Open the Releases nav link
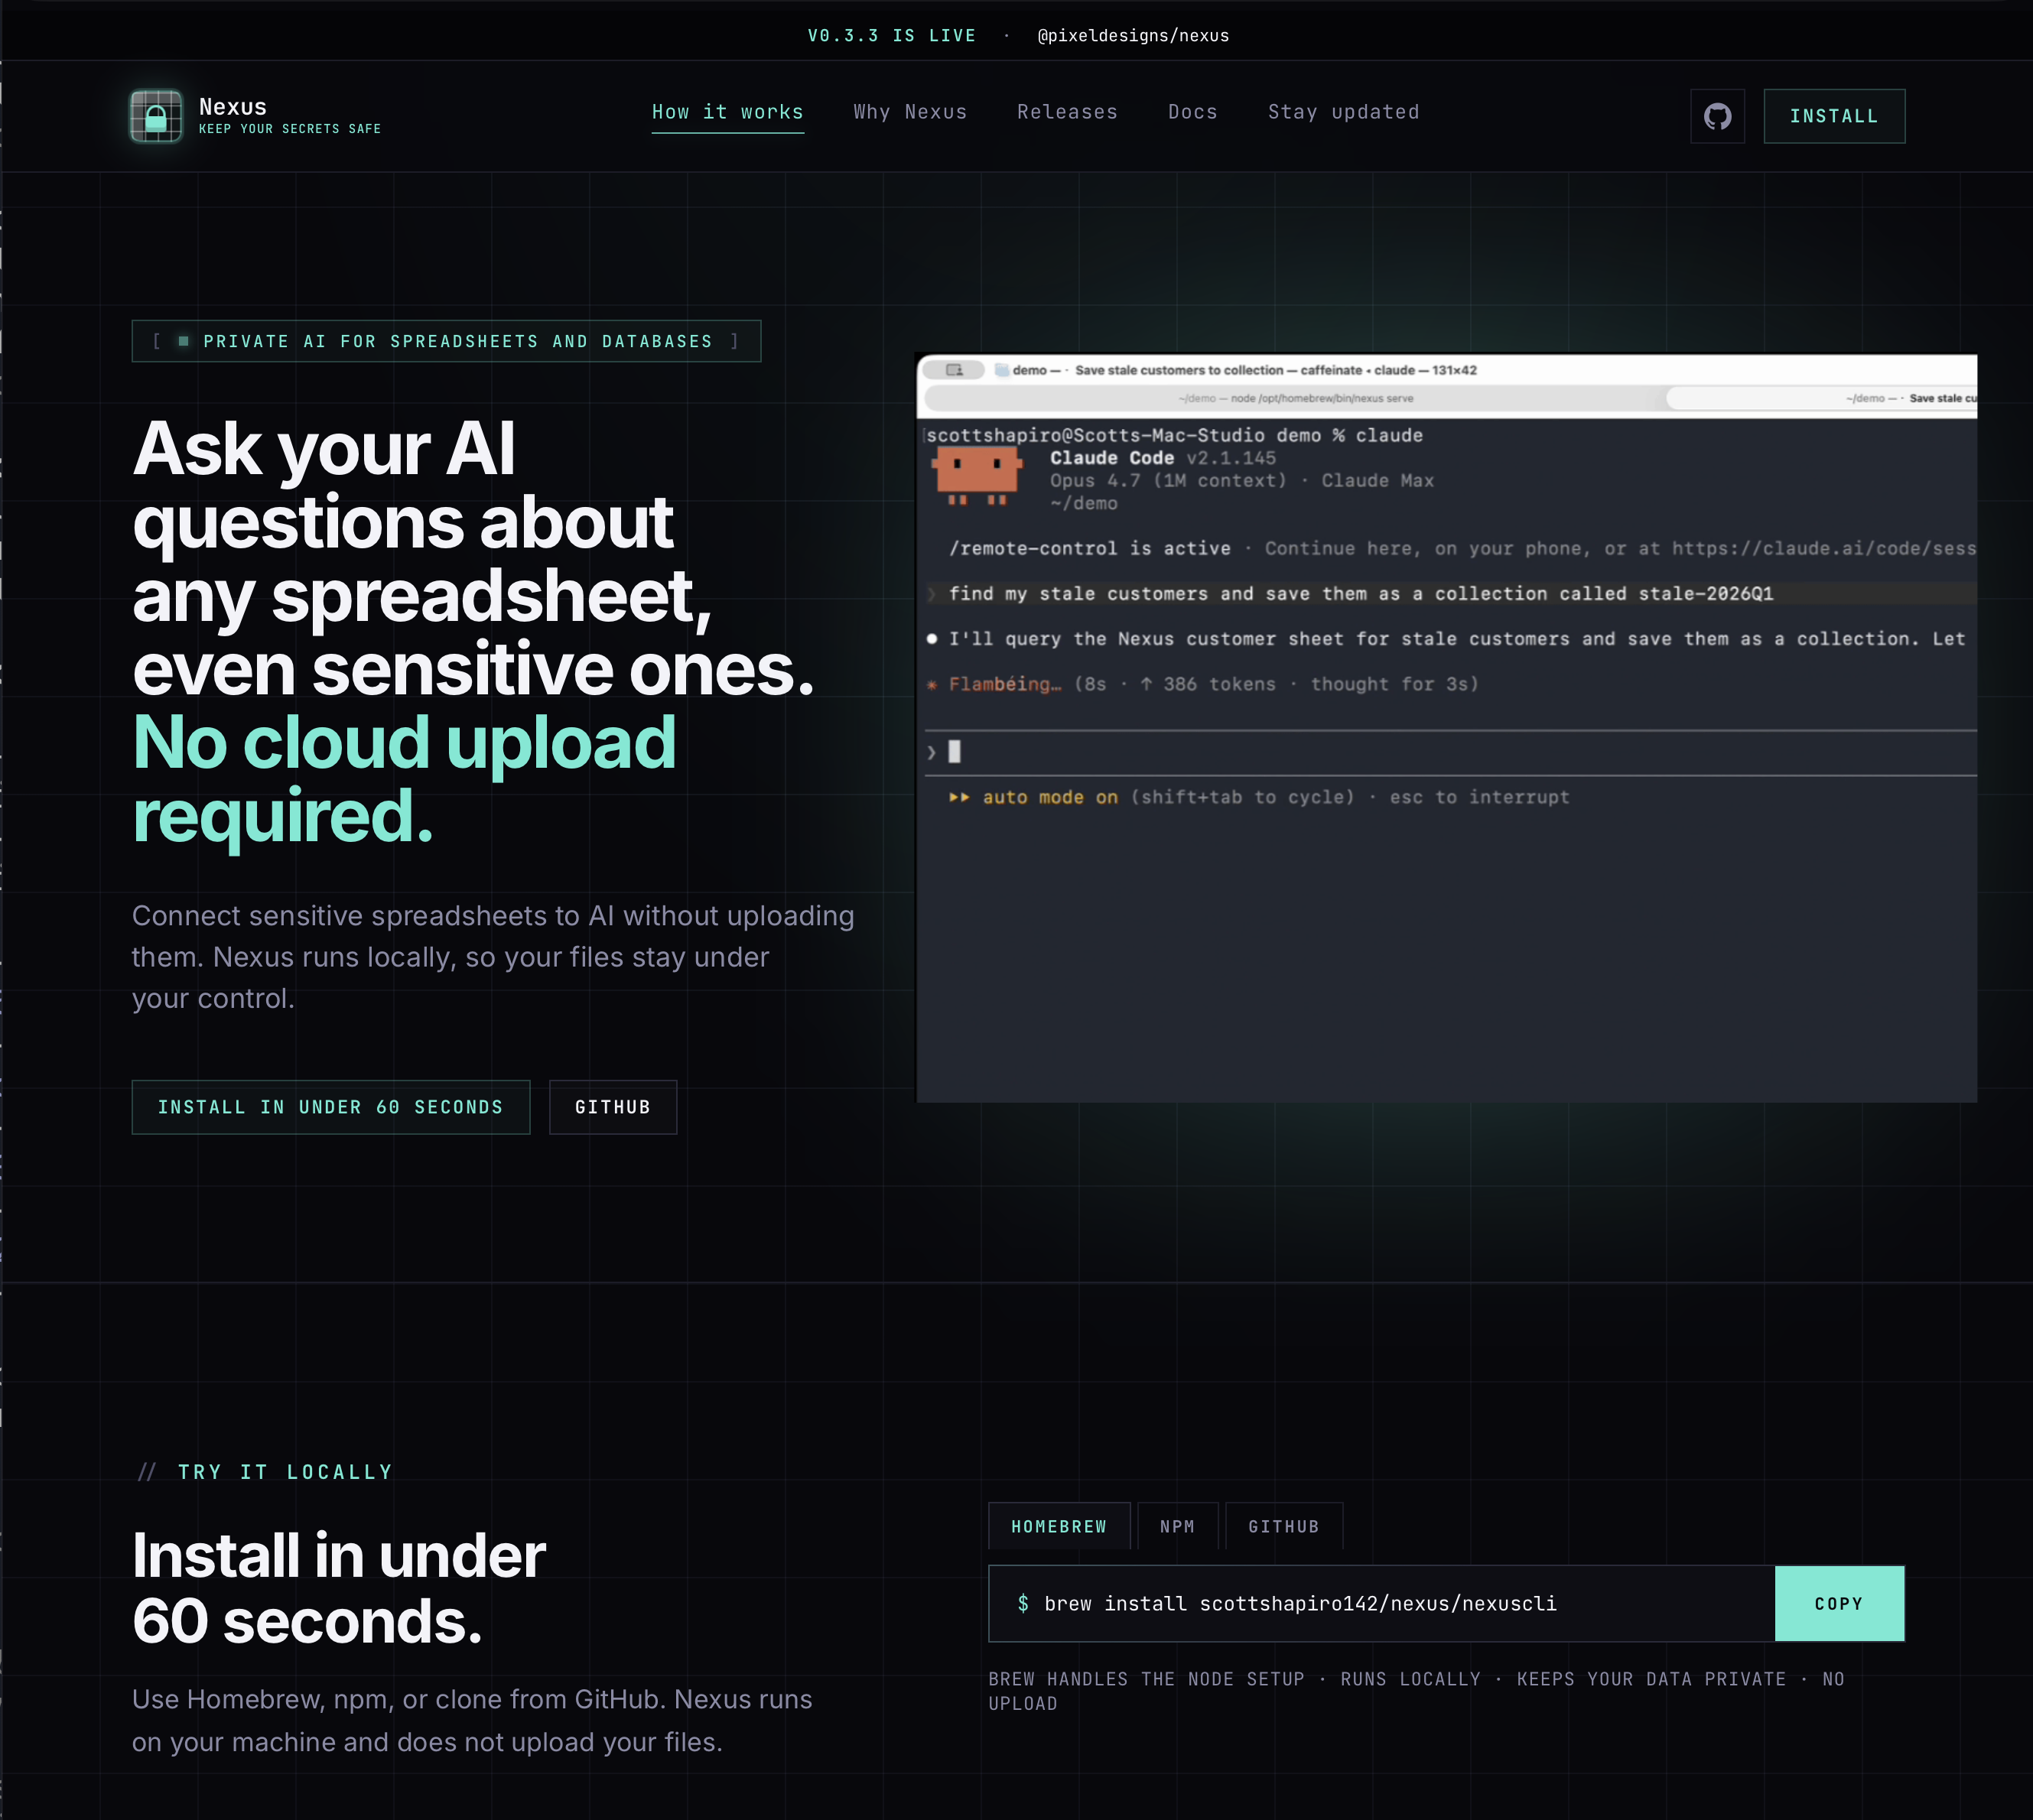Screen dimensions: 2033x1820 [x=1067, y=112]
